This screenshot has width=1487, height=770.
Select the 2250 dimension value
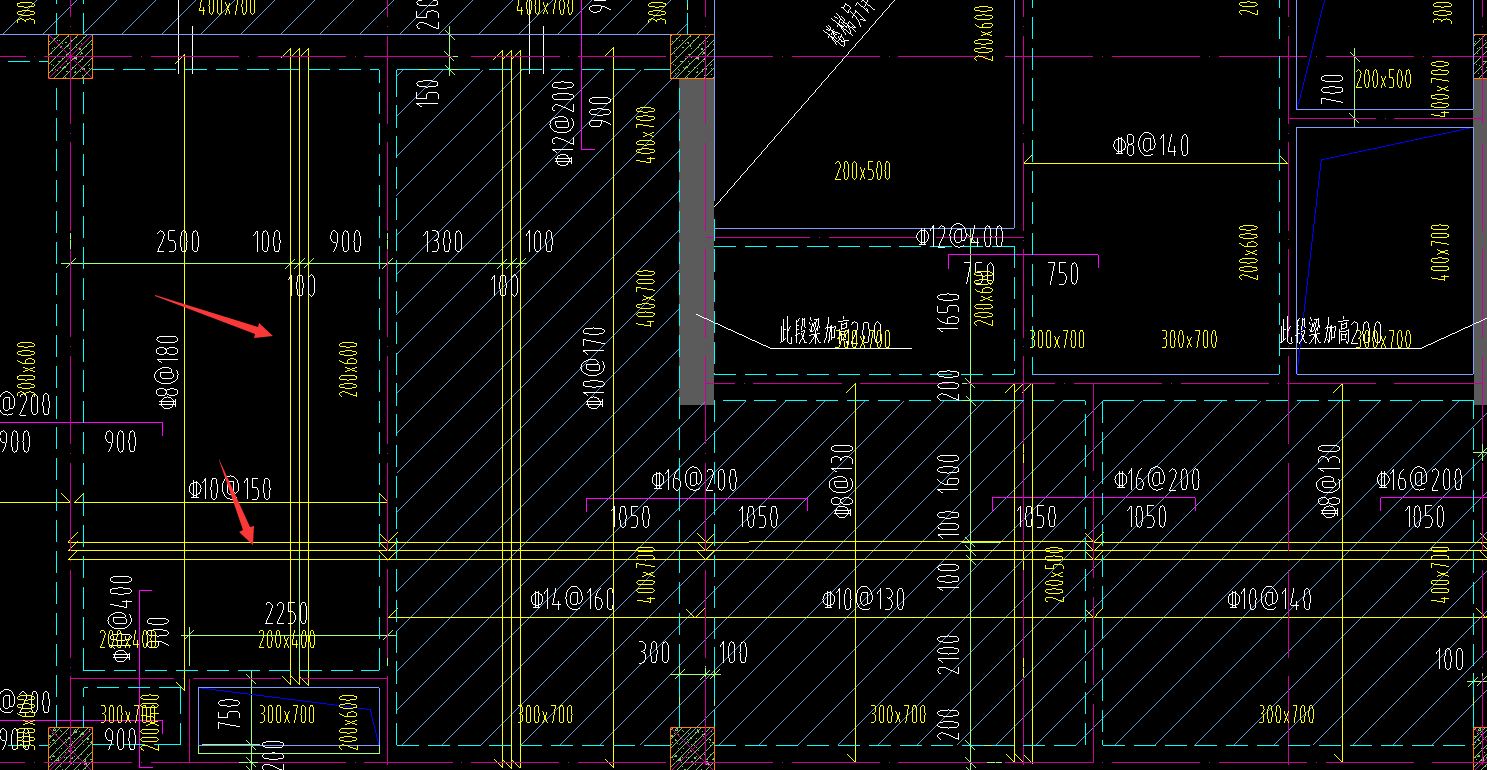[x=287, y=613]
